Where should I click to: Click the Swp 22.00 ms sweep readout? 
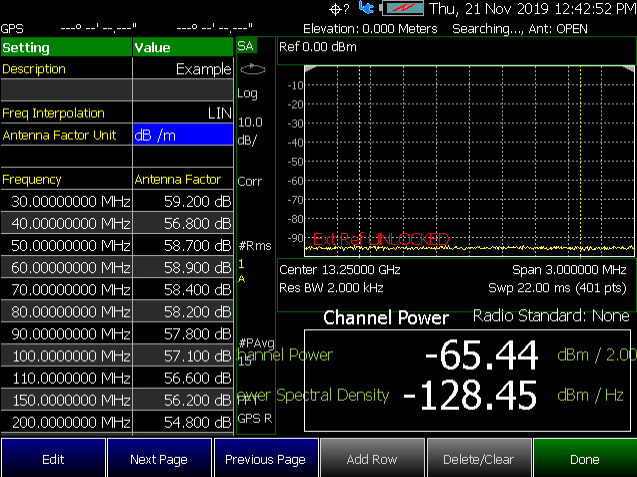click(557, 288)
